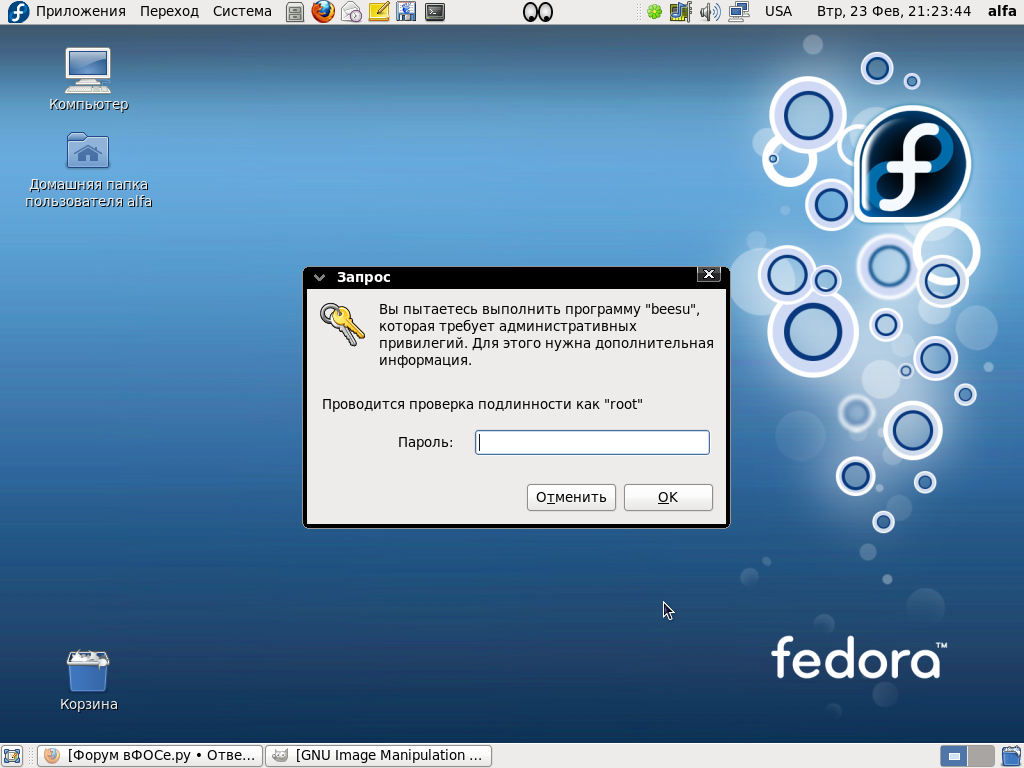Launch Firefox from the top panel

[323, 12]
